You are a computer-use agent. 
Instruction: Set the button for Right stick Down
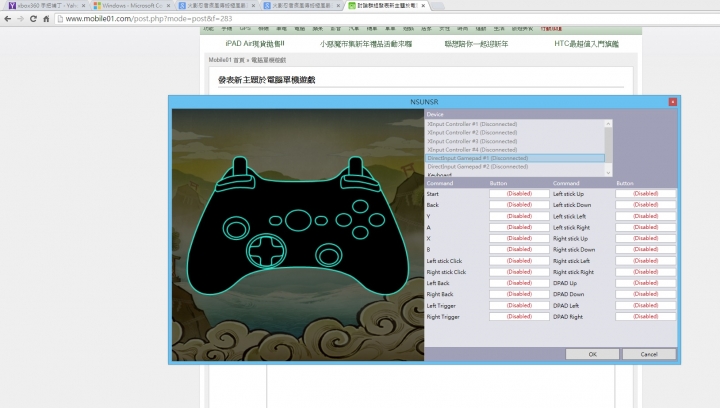point(646,249)
